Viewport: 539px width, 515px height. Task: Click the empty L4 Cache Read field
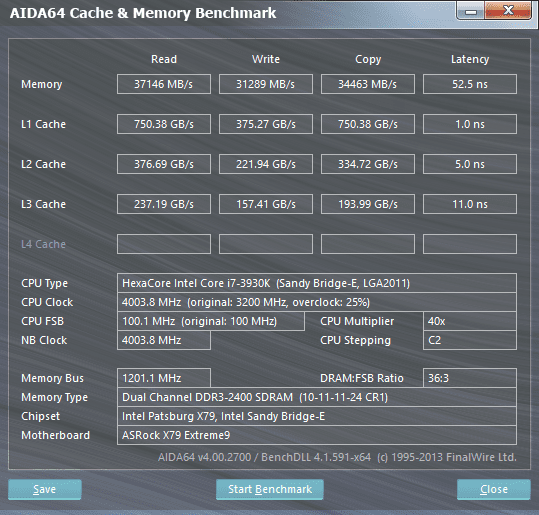pos(164,244)
